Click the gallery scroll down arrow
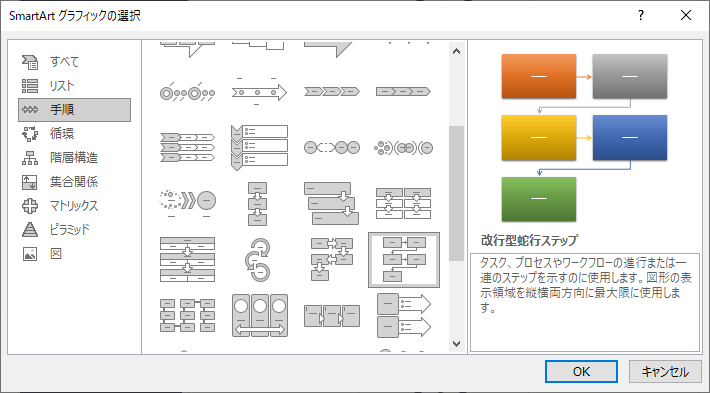 click(456, 344)
